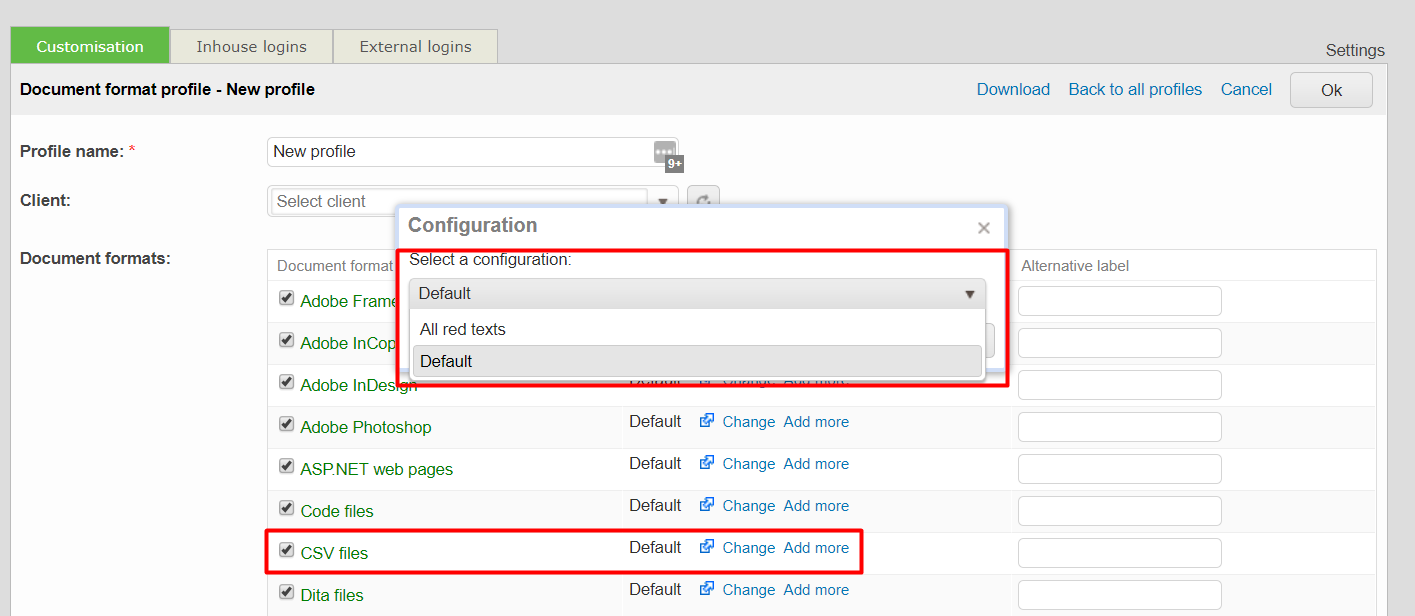Screen dimensions: 1415x616
Task: Choose 'All red texts' from configuration list
Action: [463, 329]
